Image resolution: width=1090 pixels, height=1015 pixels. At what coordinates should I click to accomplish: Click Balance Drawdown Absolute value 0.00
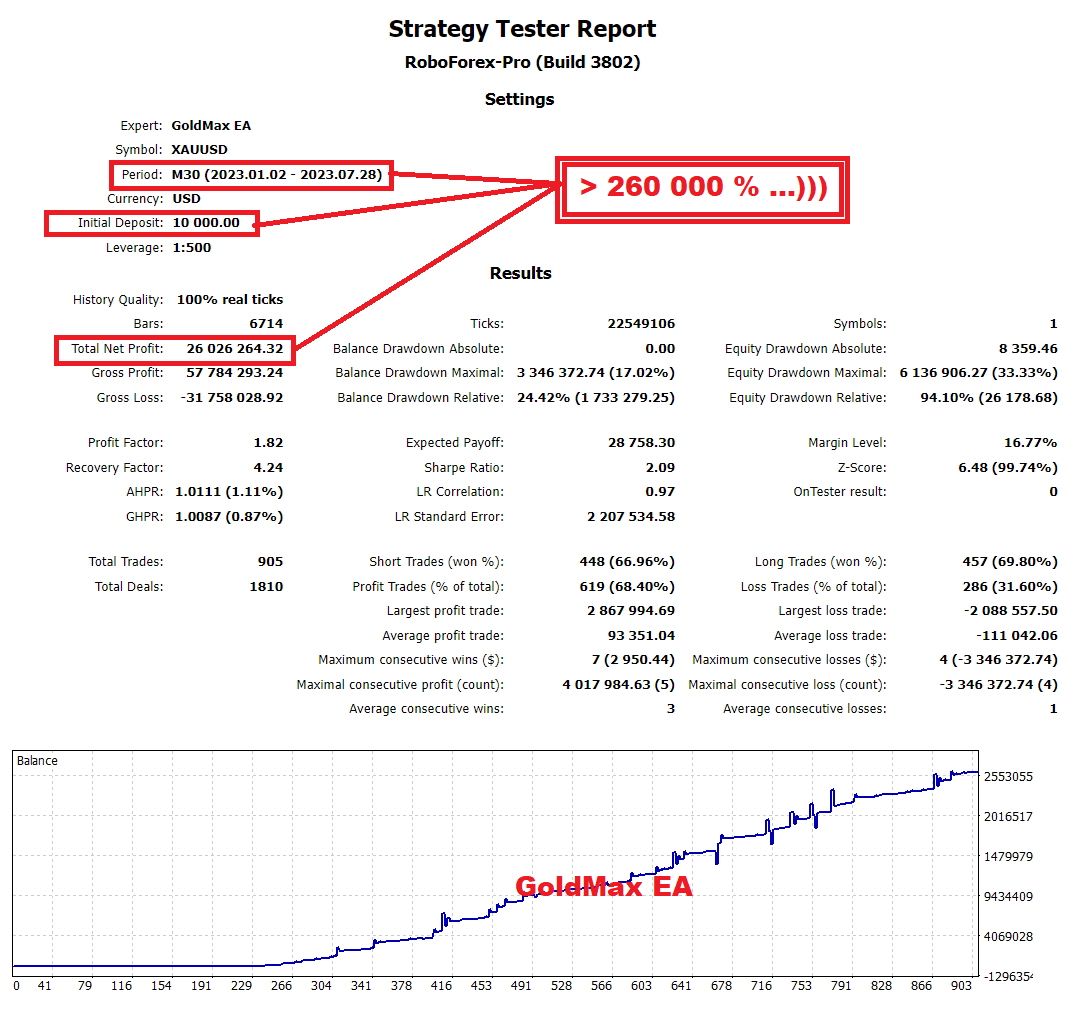(660, 349)
